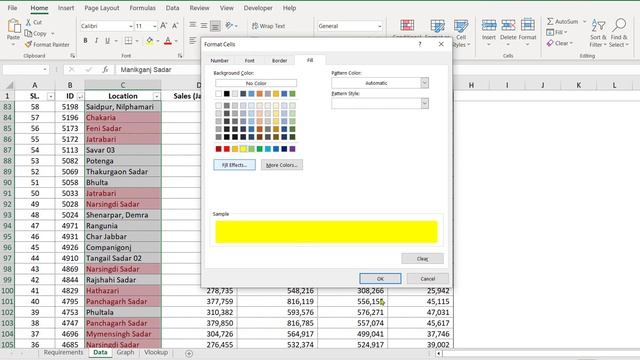Open the Pattern Color dropdown
640x360 pixels.
tap(424, 83)
